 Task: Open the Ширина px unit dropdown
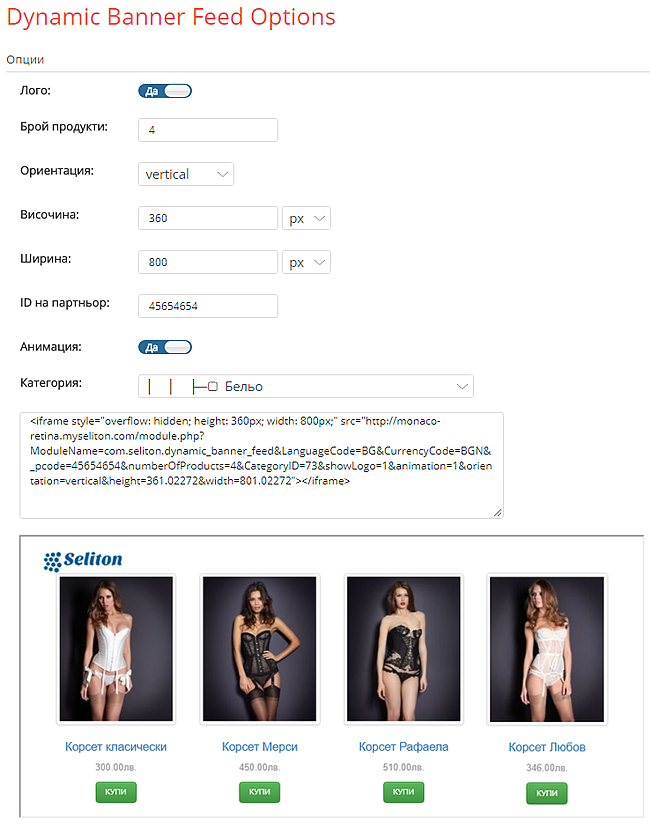click(x=306, y=262)
